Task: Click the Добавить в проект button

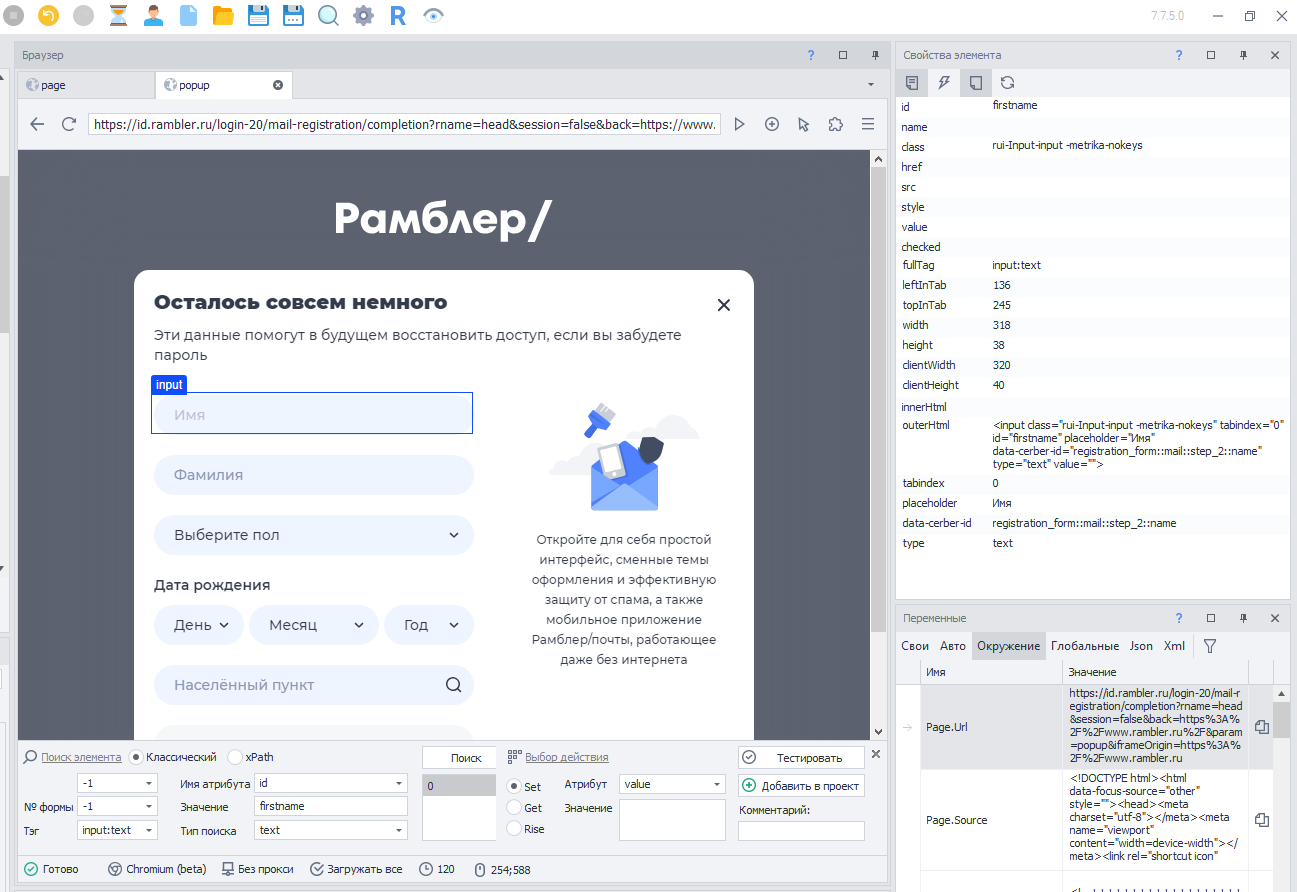Action: [801, 786]
